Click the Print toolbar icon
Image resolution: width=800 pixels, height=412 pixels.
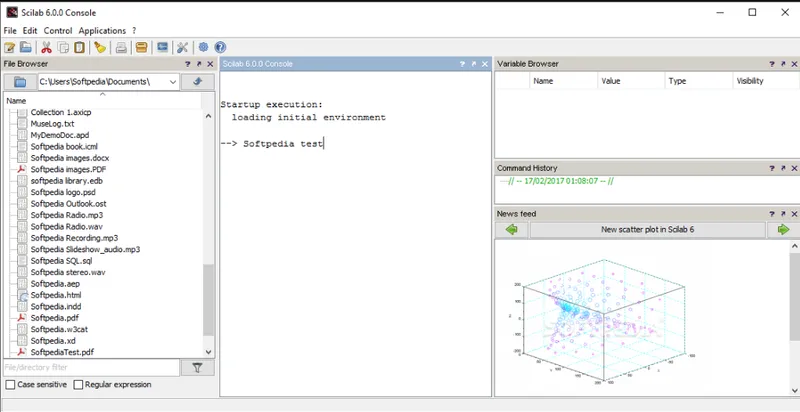coord(121,47)
